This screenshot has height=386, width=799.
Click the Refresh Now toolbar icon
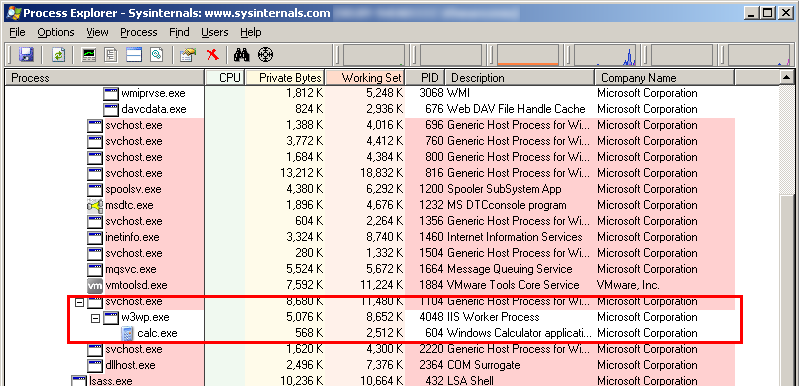(x=59, y=54)
